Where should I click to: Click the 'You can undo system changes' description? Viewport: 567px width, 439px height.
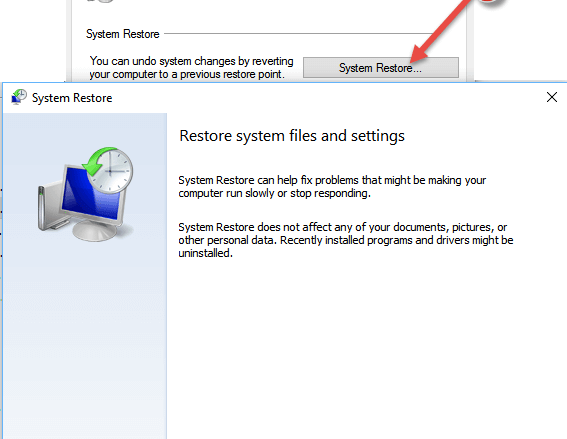coord(191,67)
